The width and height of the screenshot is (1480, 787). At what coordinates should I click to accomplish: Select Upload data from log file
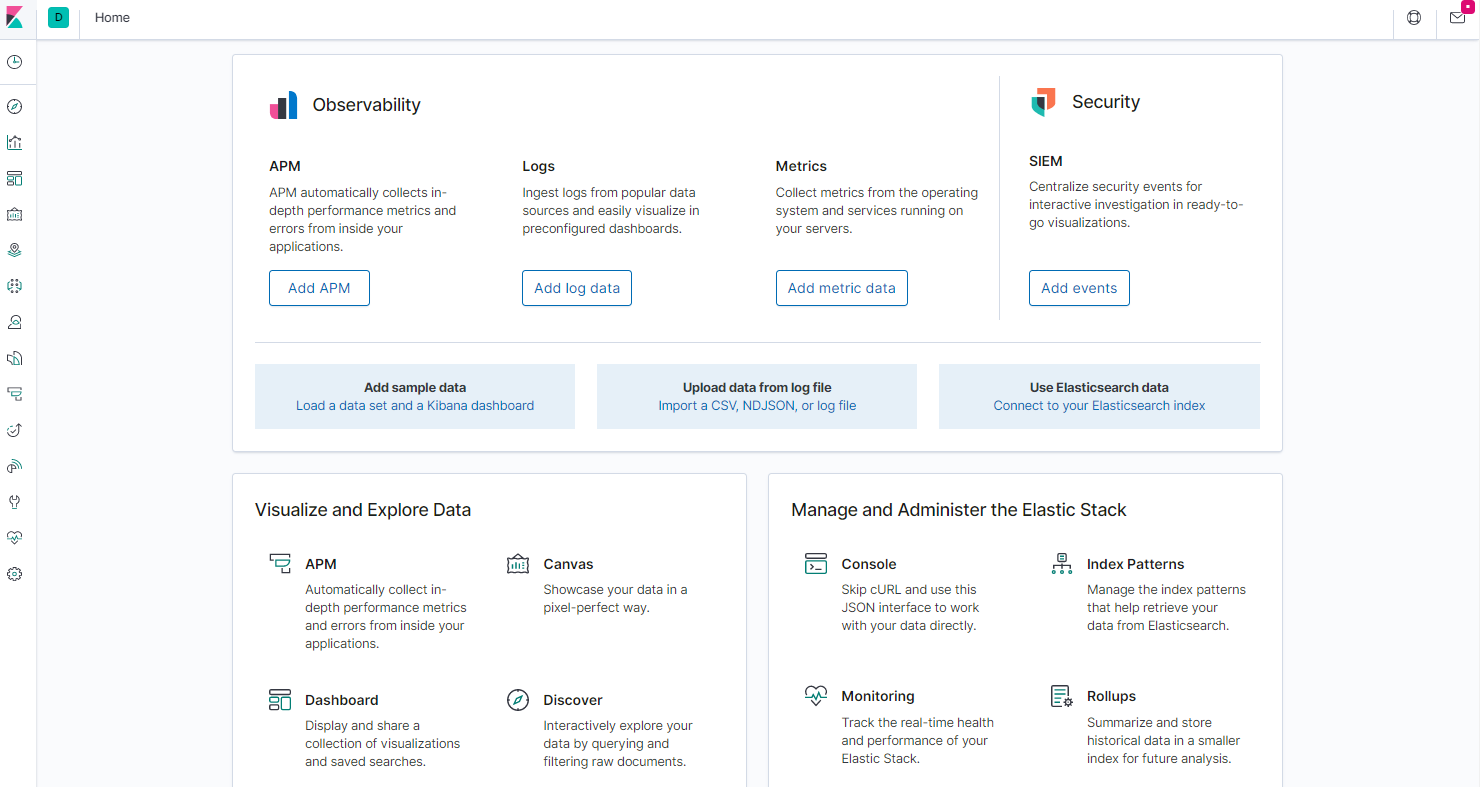point(757,397)
